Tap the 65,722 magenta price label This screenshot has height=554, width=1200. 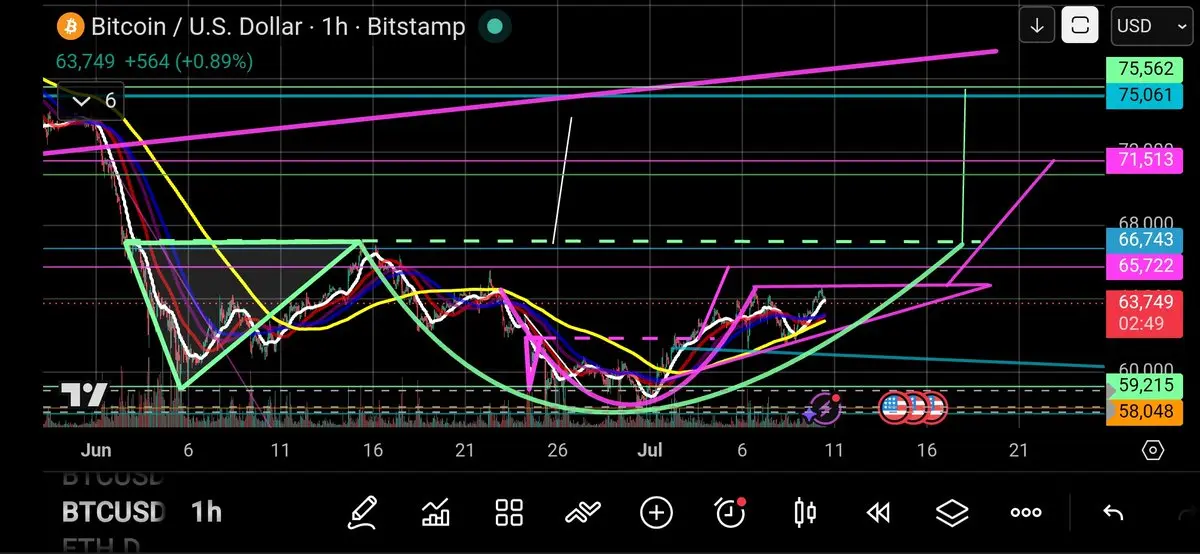pos(1146,266)
